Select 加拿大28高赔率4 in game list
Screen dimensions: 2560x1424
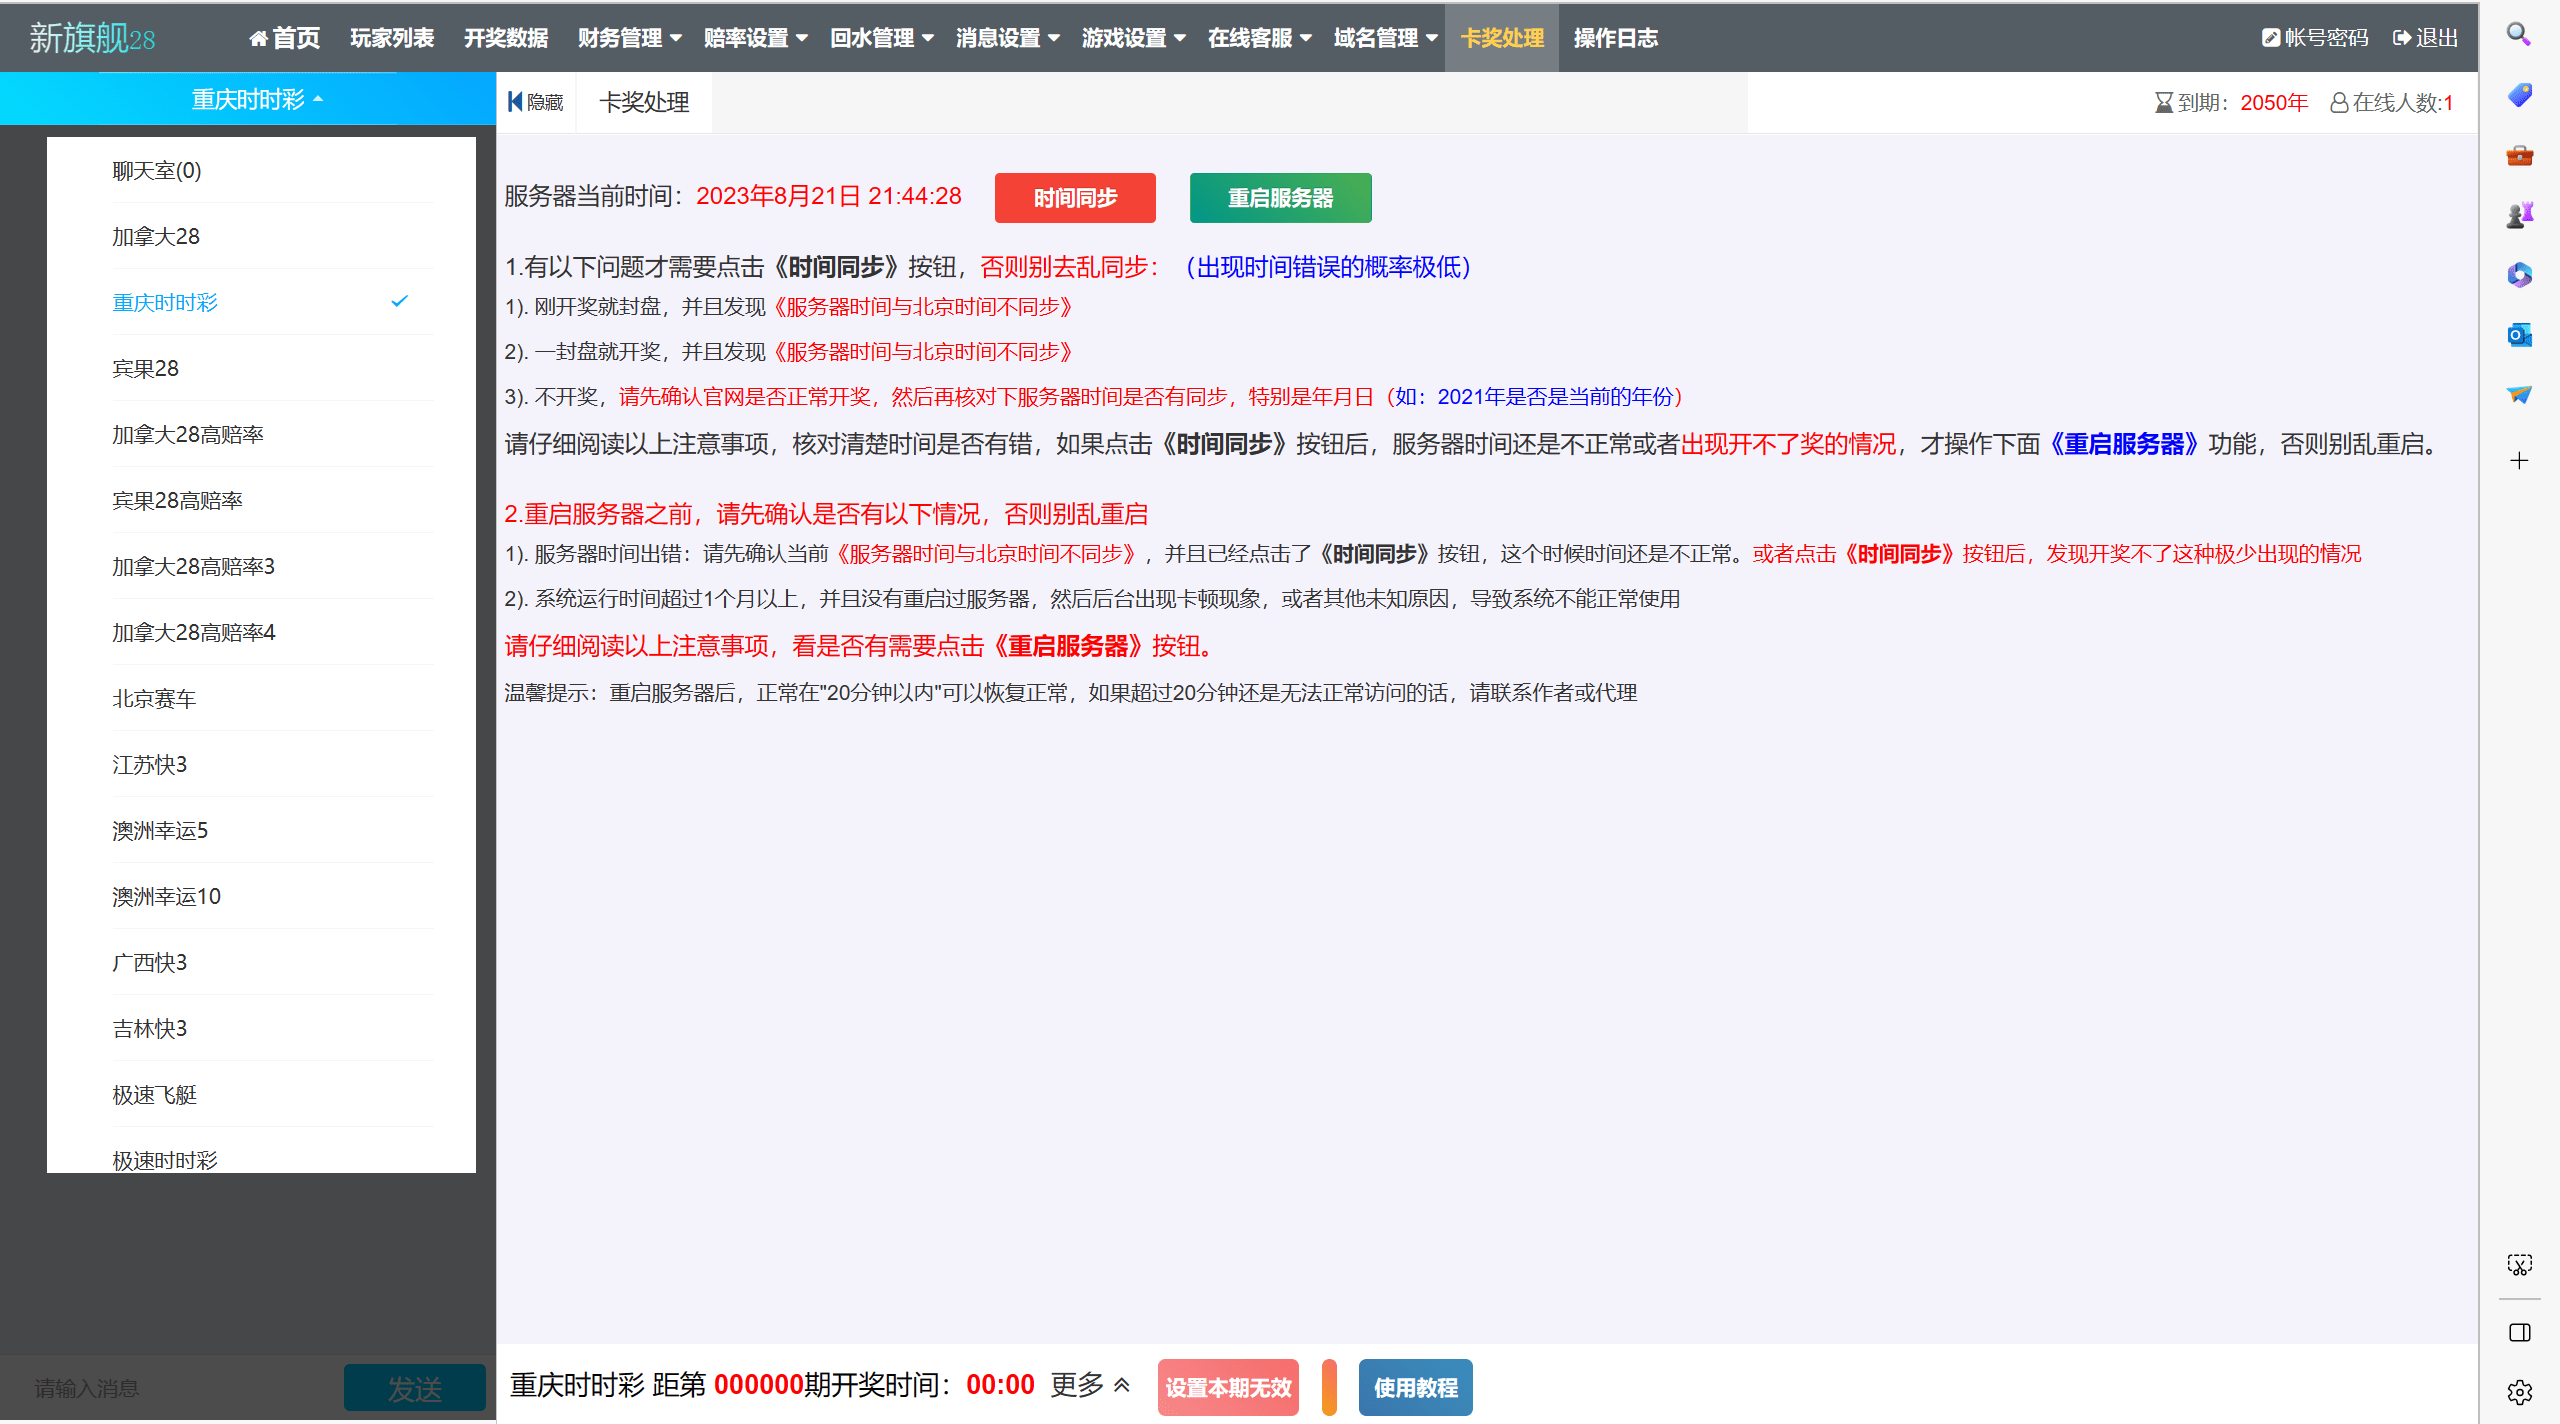tap(271, 633)
